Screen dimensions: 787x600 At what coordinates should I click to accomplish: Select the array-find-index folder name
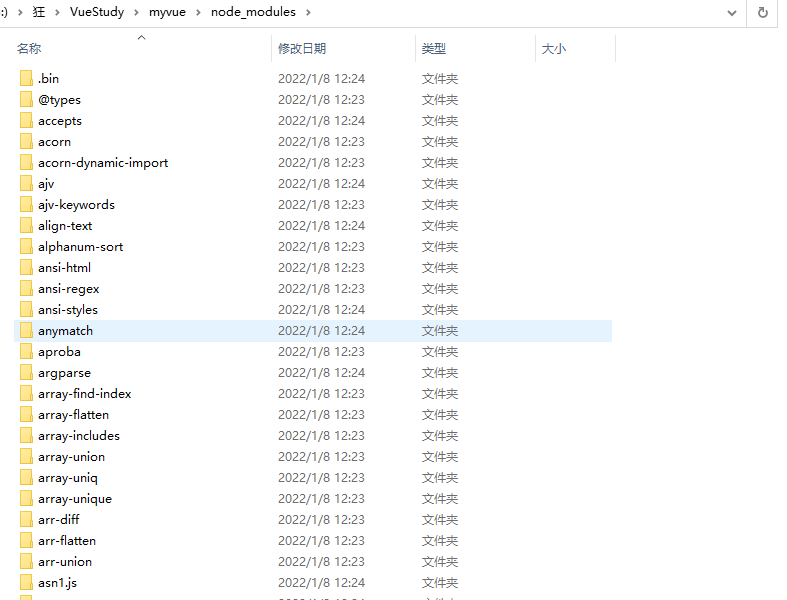[84, 394]
